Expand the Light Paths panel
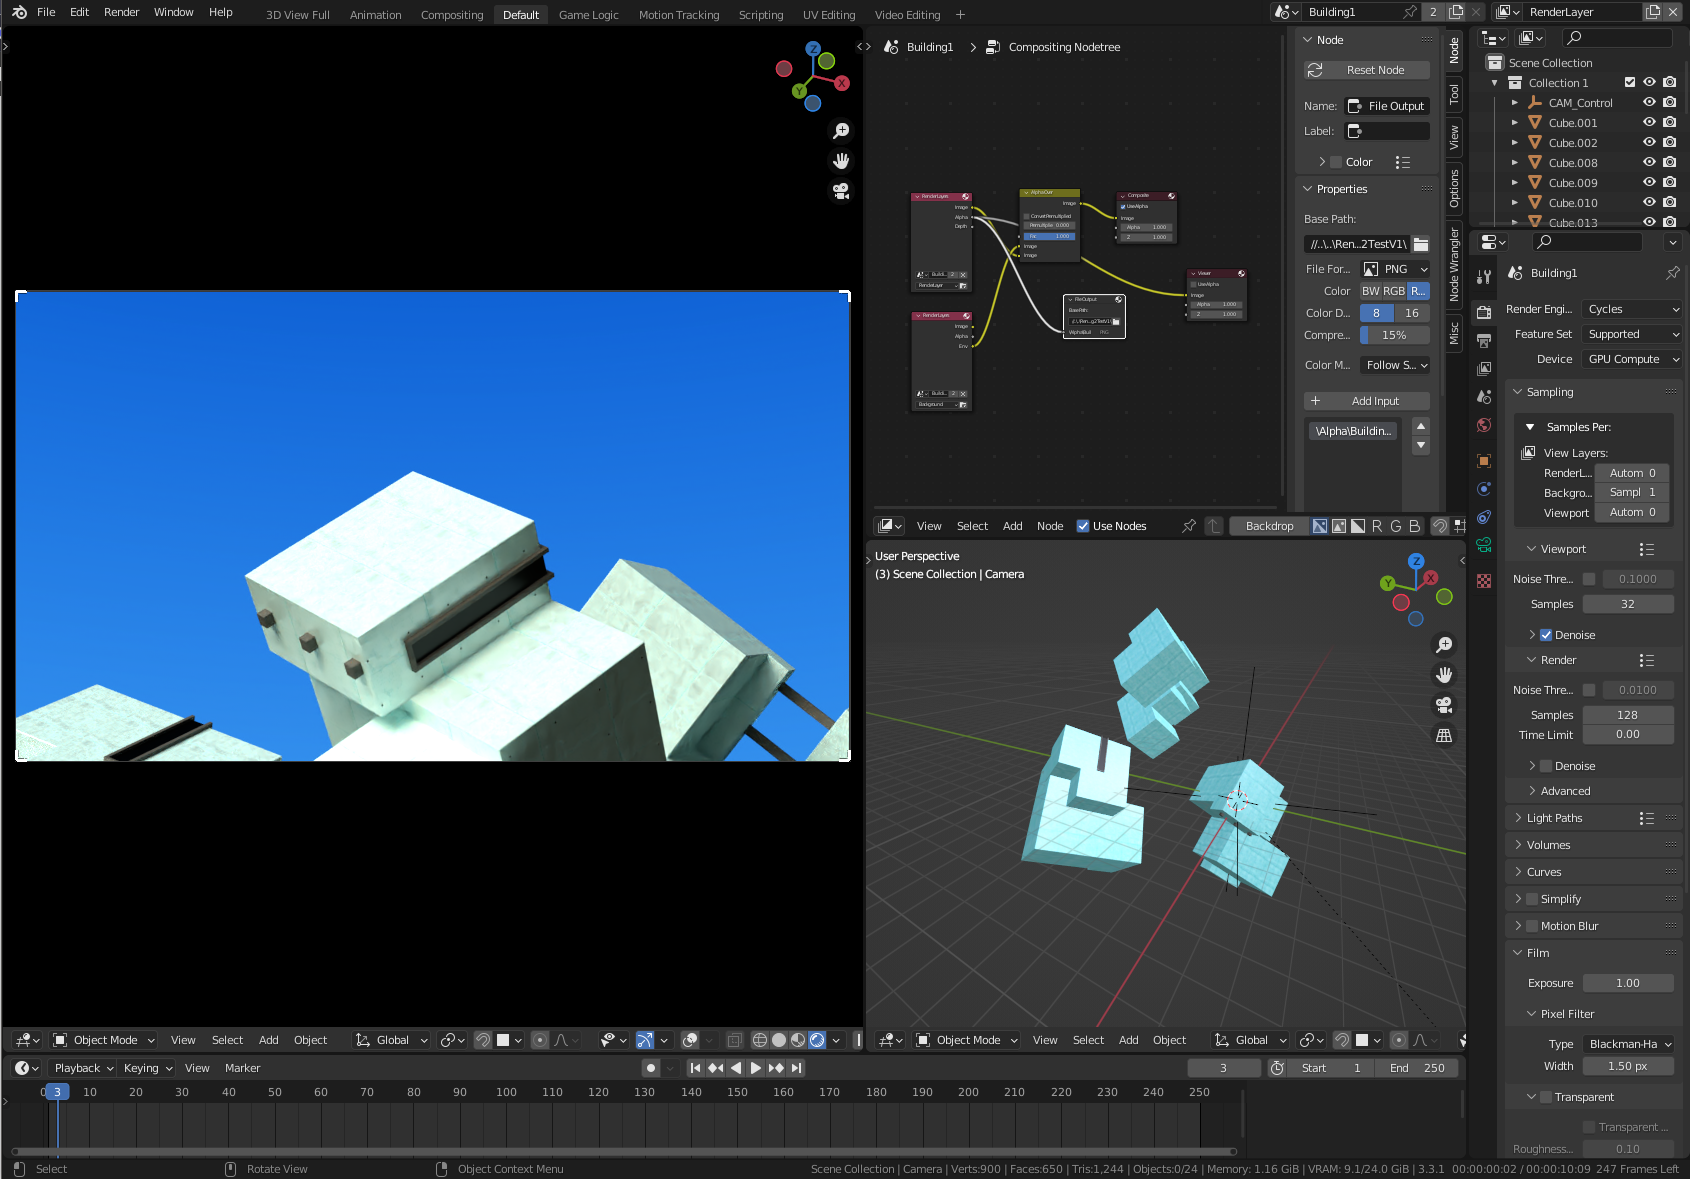The width and height of the screenshot is (1690, 1179). tap(1554, 818)
